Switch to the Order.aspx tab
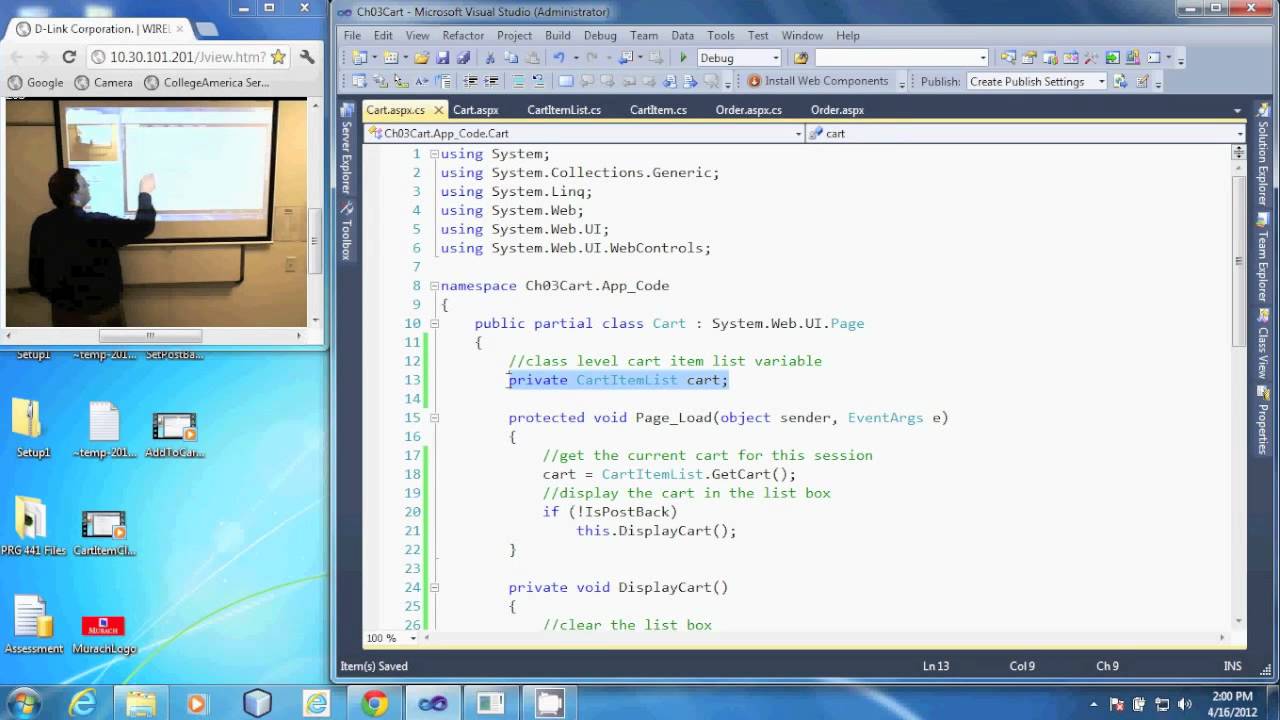Viewport: 1280px width, 720px height. tap(837, 110)
